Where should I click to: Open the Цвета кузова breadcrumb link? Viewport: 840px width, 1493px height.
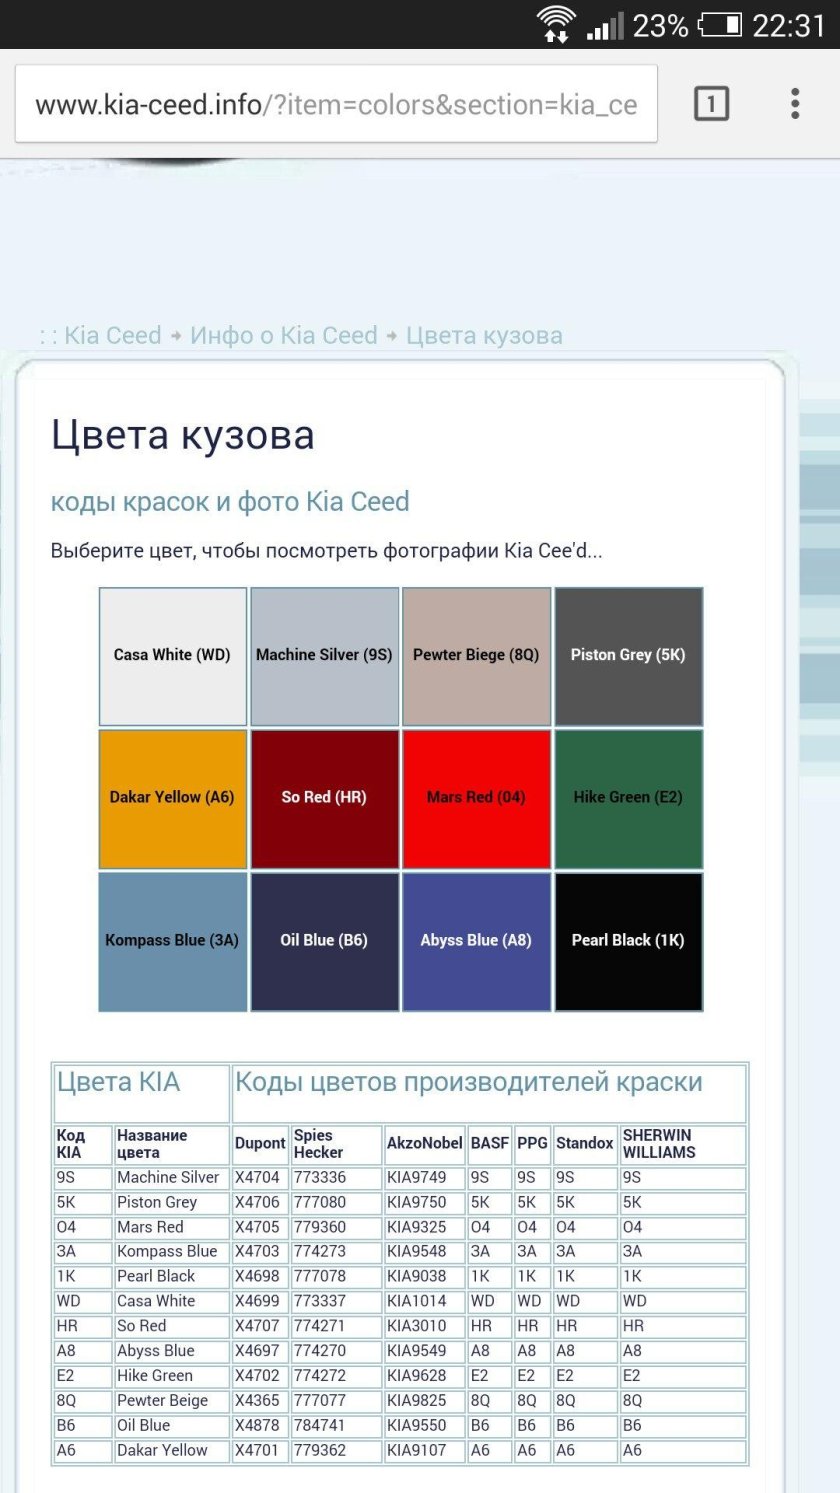[482, 334]
